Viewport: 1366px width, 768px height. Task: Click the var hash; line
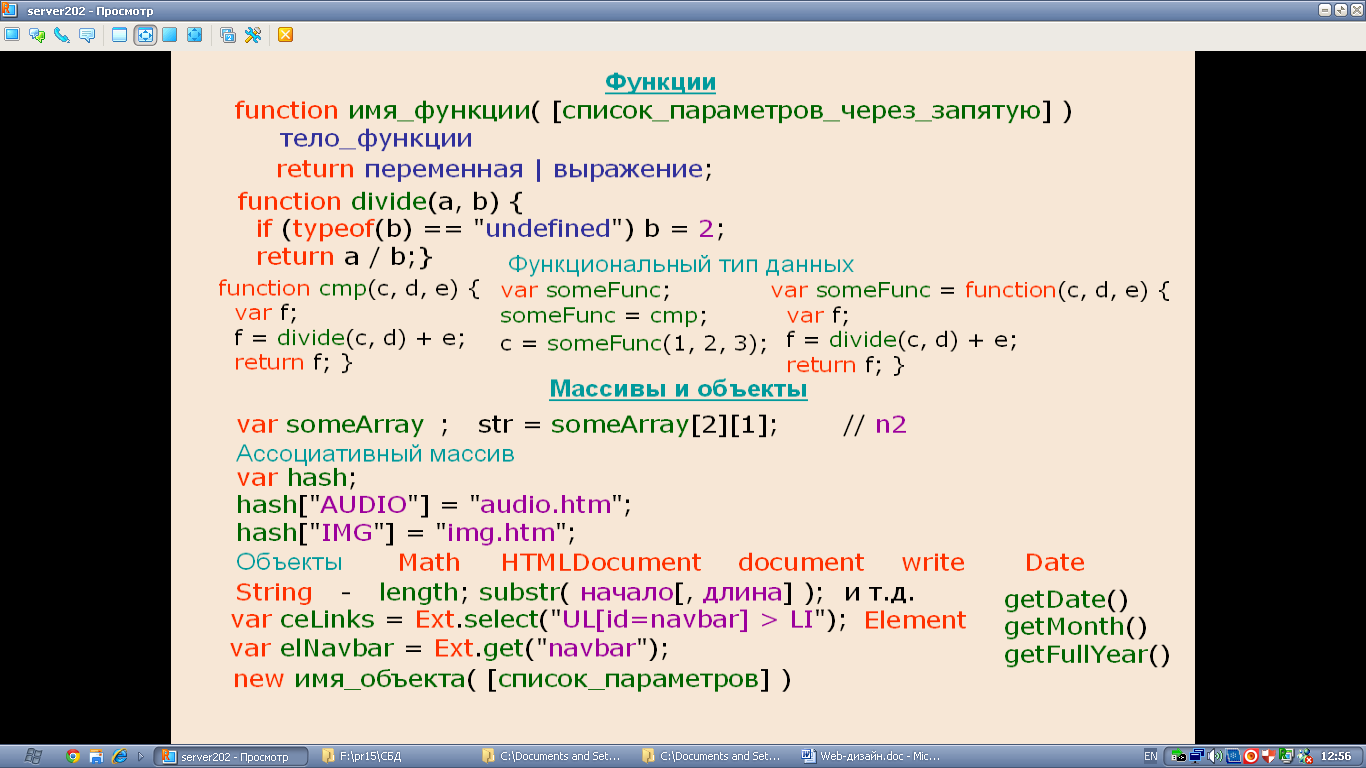[297, 478]
